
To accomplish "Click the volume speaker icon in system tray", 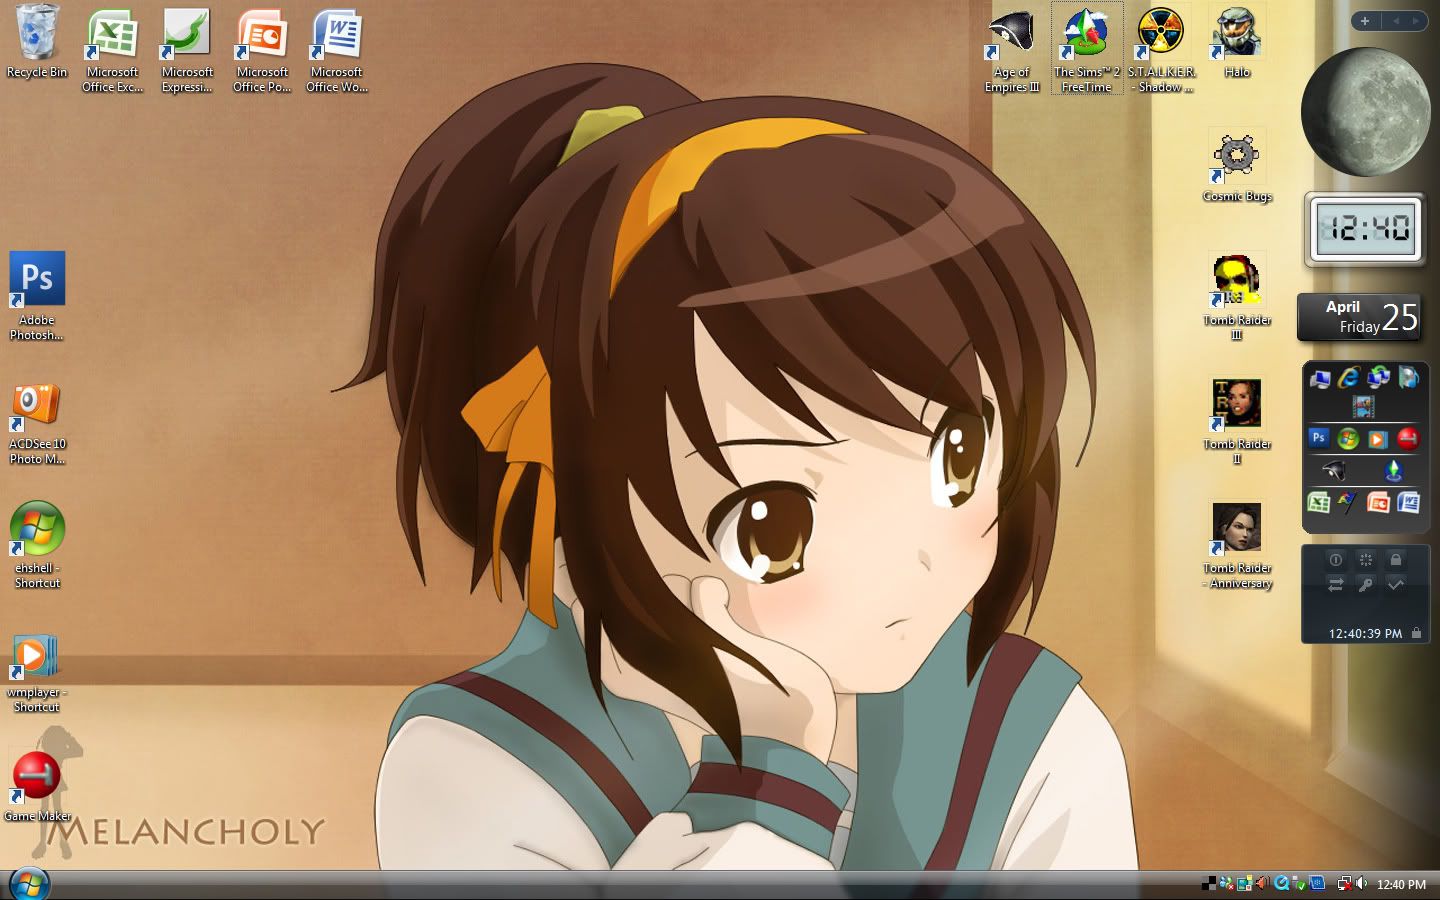I will pyautogui.click(x=1361, y=883).
